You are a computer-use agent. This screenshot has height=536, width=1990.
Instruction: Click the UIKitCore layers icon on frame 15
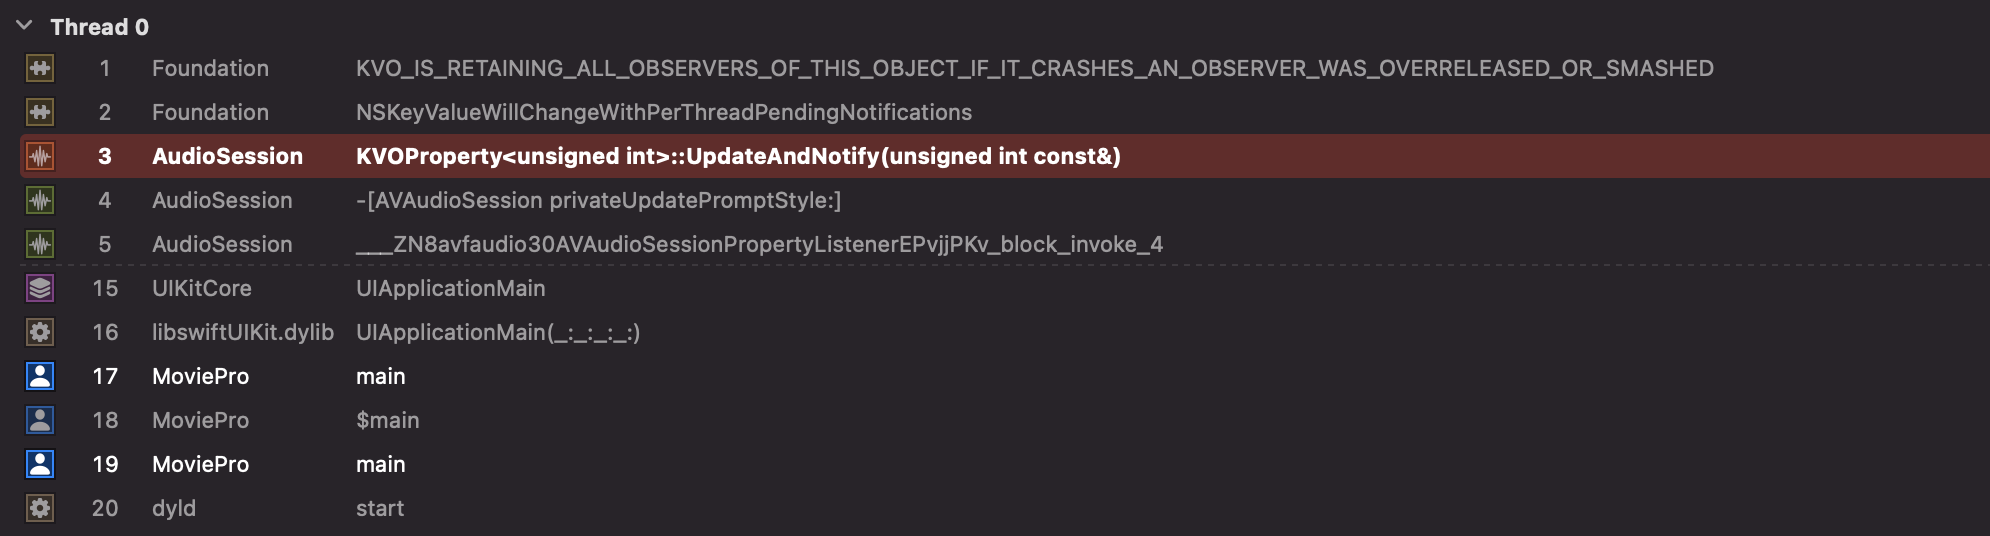coord(40,288)
